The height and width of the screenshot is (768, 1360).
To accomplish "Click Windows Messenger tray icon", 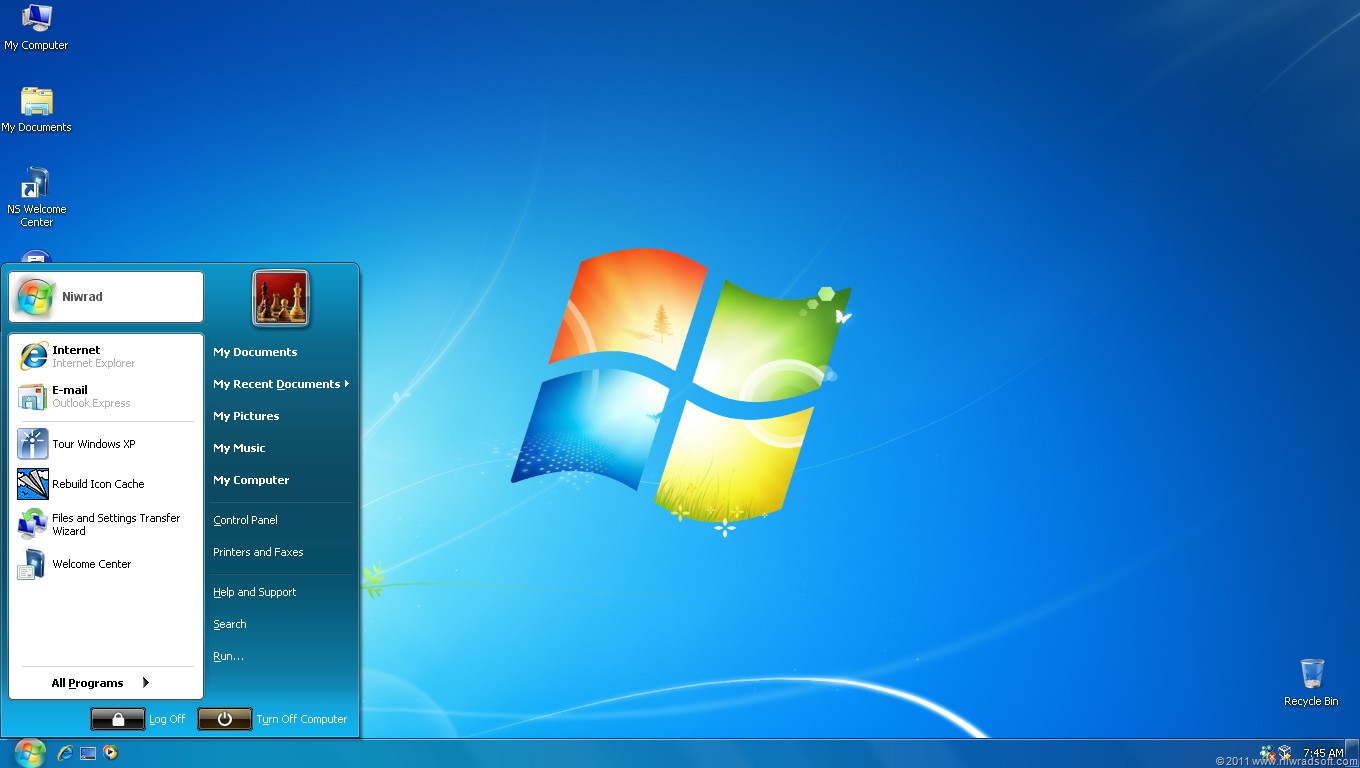I will 1267,752.
